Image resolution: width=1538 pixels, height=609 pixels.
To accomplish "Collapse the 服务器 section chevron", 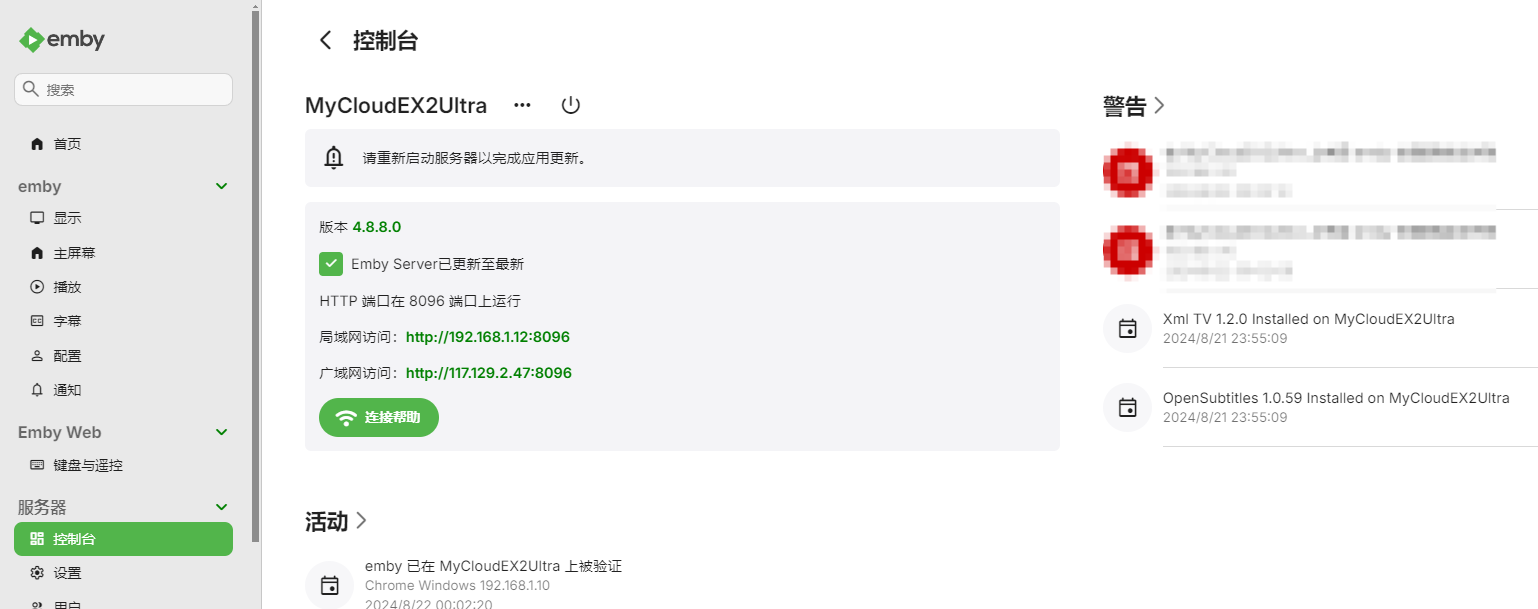I will [x=222, y=507].
